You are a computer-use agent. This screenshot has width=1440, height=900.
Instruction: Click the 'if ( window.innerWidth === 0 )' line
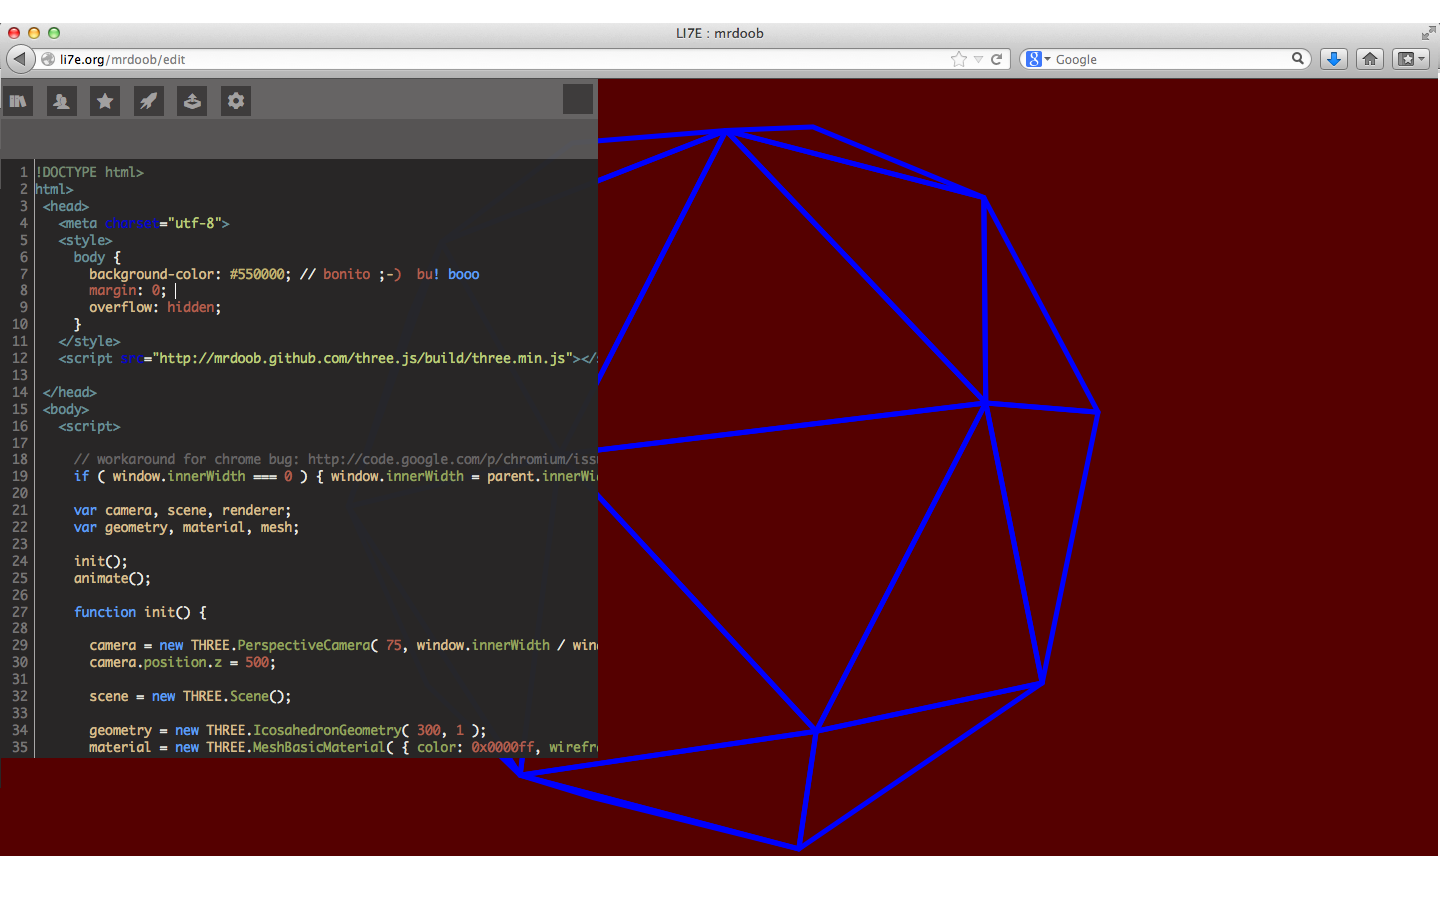[335, 476]
